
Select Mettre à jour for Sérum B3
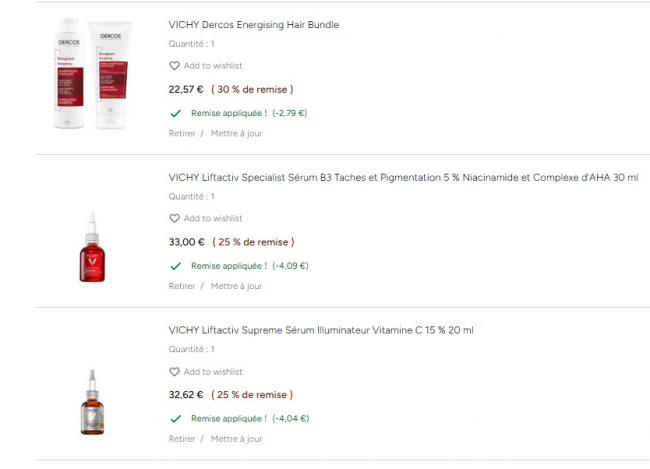click(x=236, y=286)
